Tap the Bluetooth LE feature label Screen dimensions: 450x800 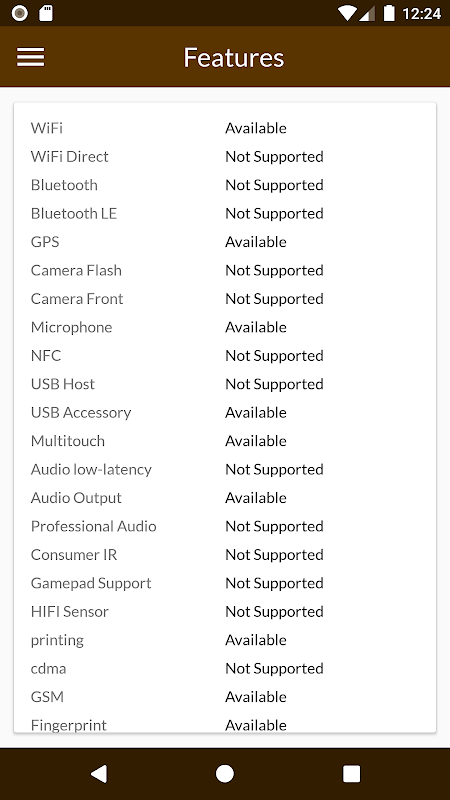click(74, 213)
